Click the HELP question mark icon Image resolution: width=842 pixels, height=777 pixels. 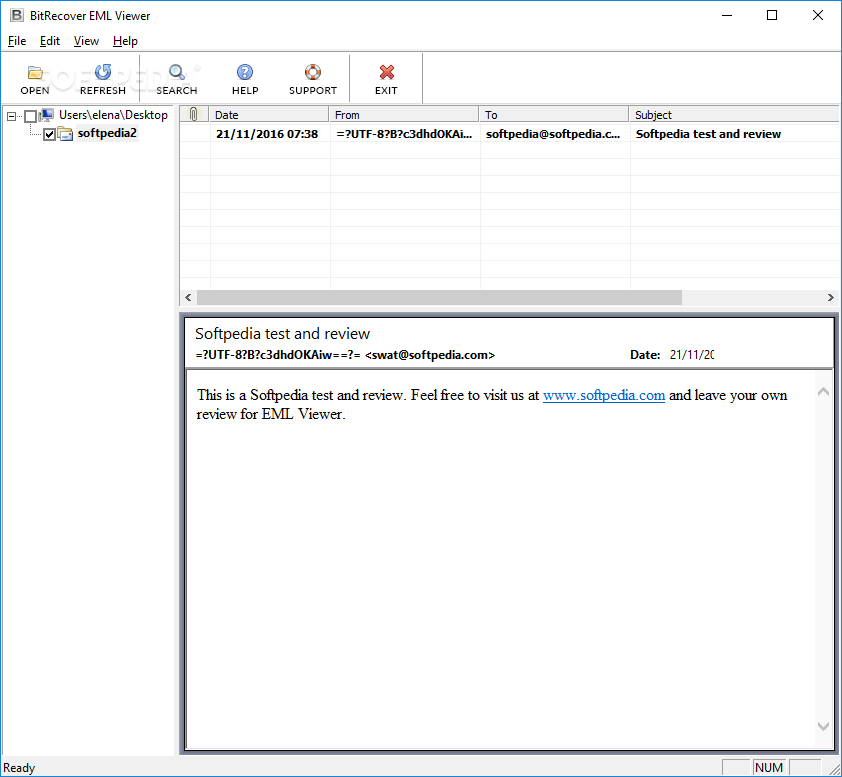coord(245,72)
